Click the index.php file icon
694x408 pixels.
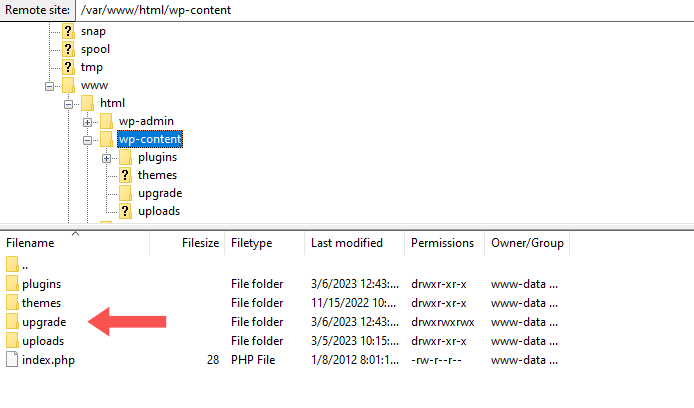[x=12, y=360]
